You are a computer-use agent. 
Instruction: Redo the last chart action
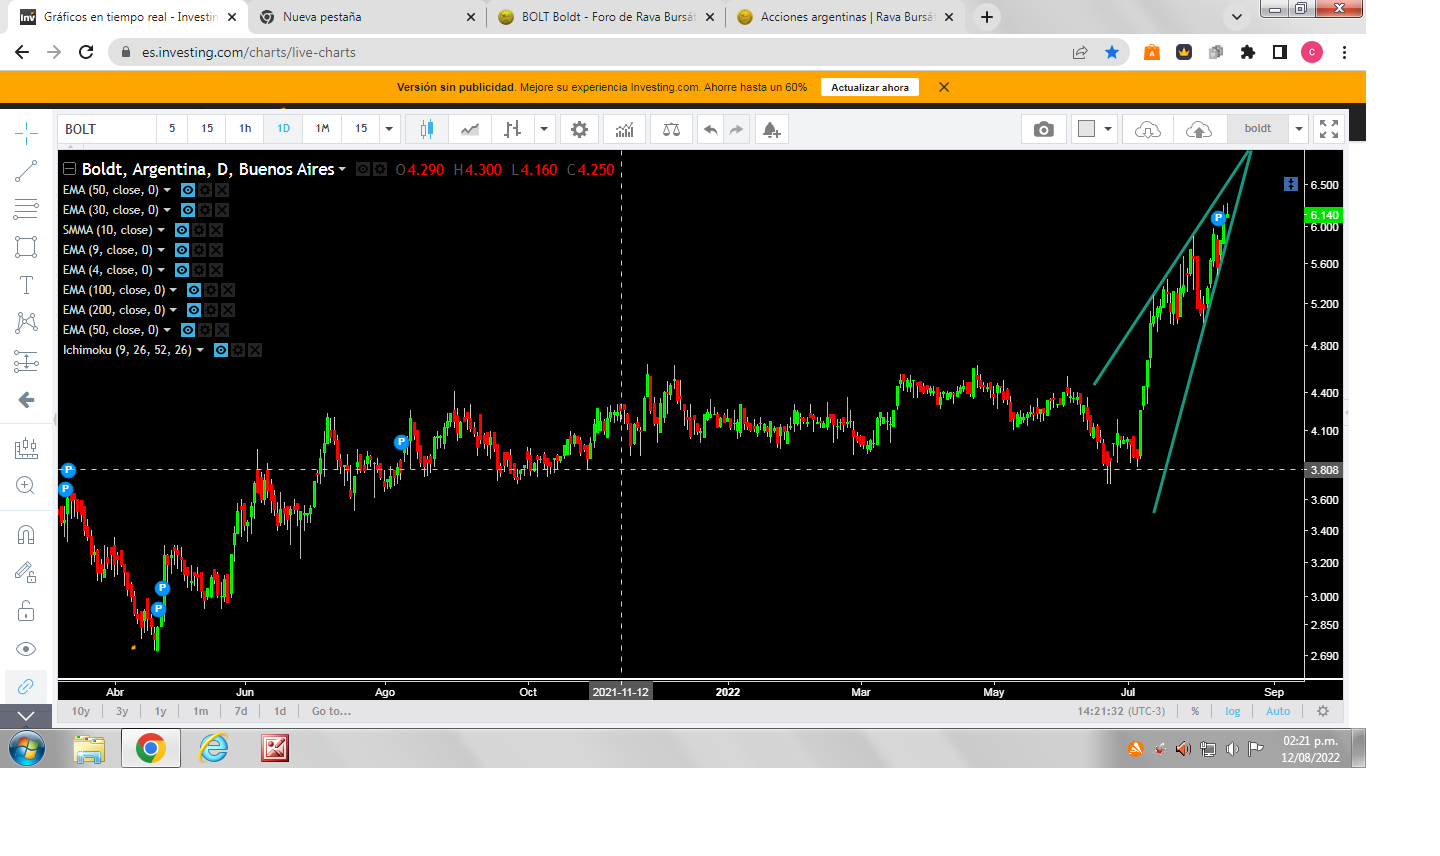[736, 129]
